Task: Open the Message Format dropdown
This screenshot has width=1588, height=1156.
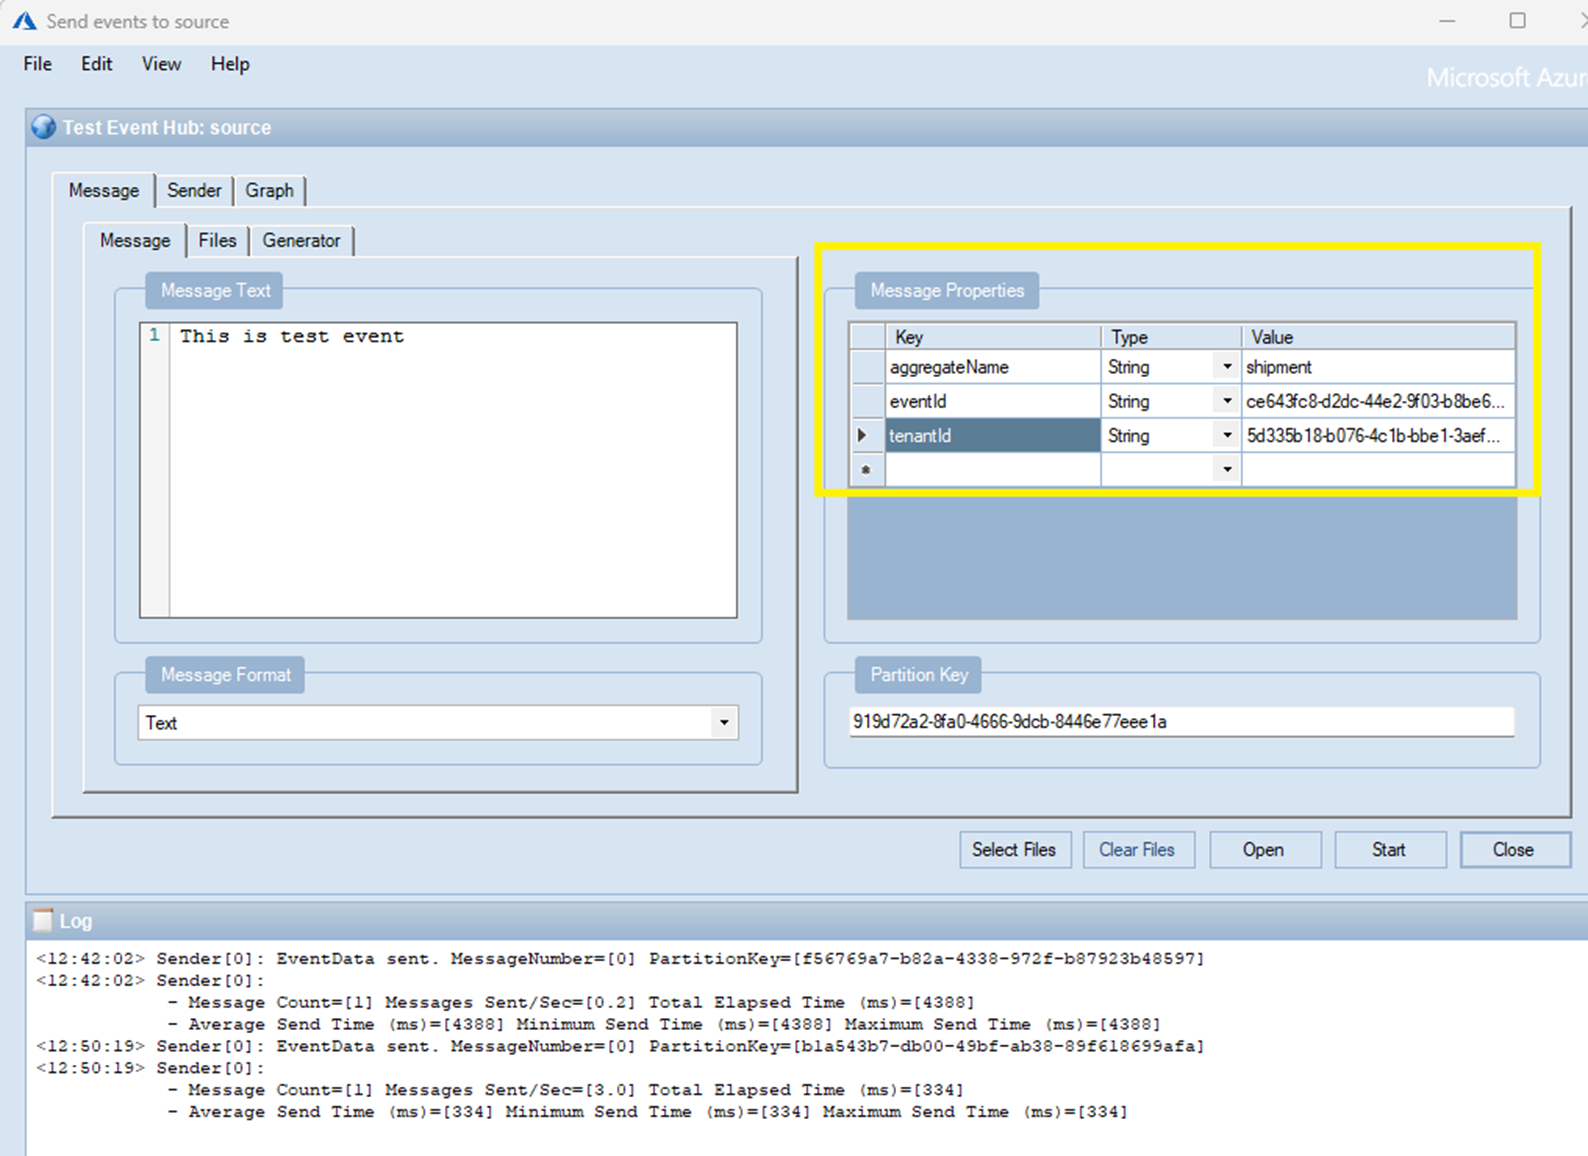Action: (x=724, y=722)
